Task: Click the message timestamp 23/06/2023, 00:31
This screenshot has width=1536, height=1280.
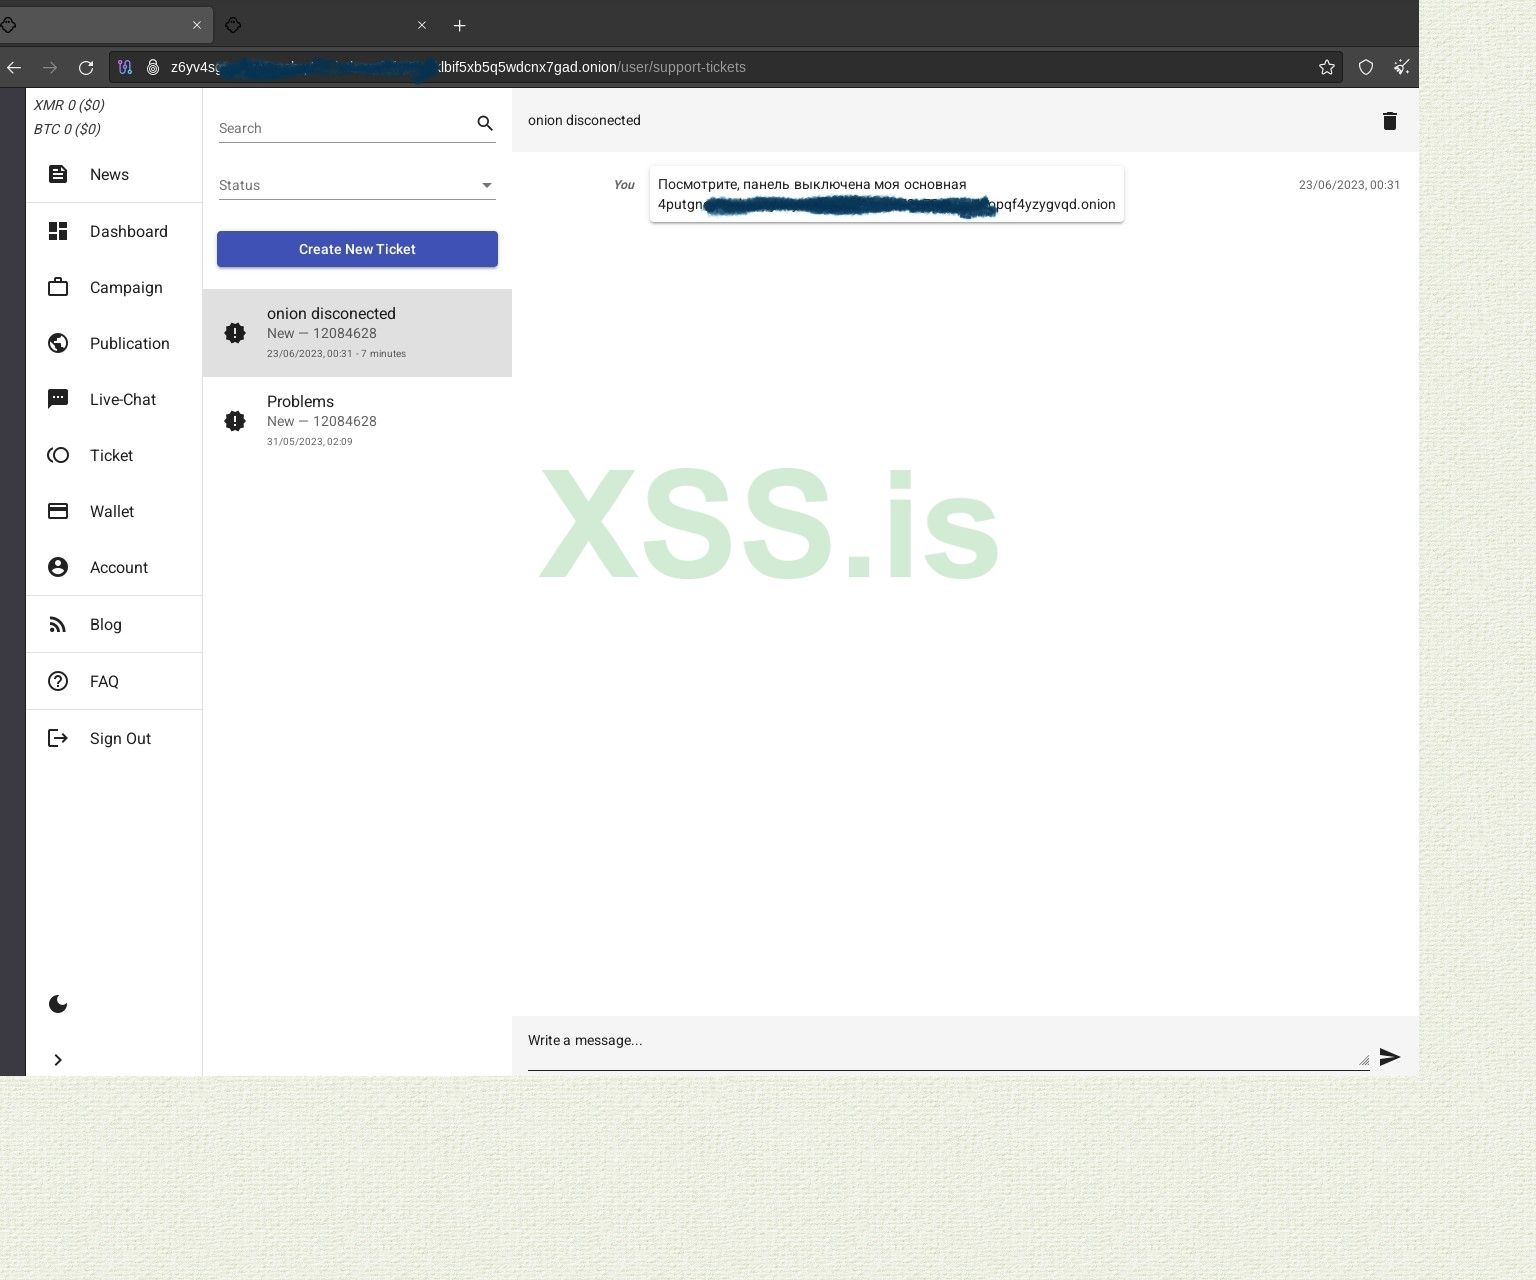Action: pos(1349,185)
